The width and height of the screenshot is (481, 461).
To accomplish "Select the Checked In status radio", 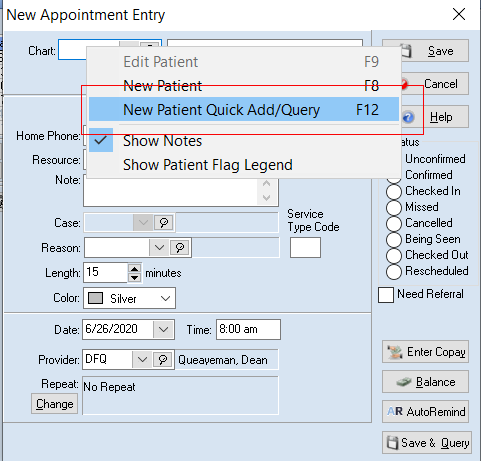I will [x=394, y=191].
